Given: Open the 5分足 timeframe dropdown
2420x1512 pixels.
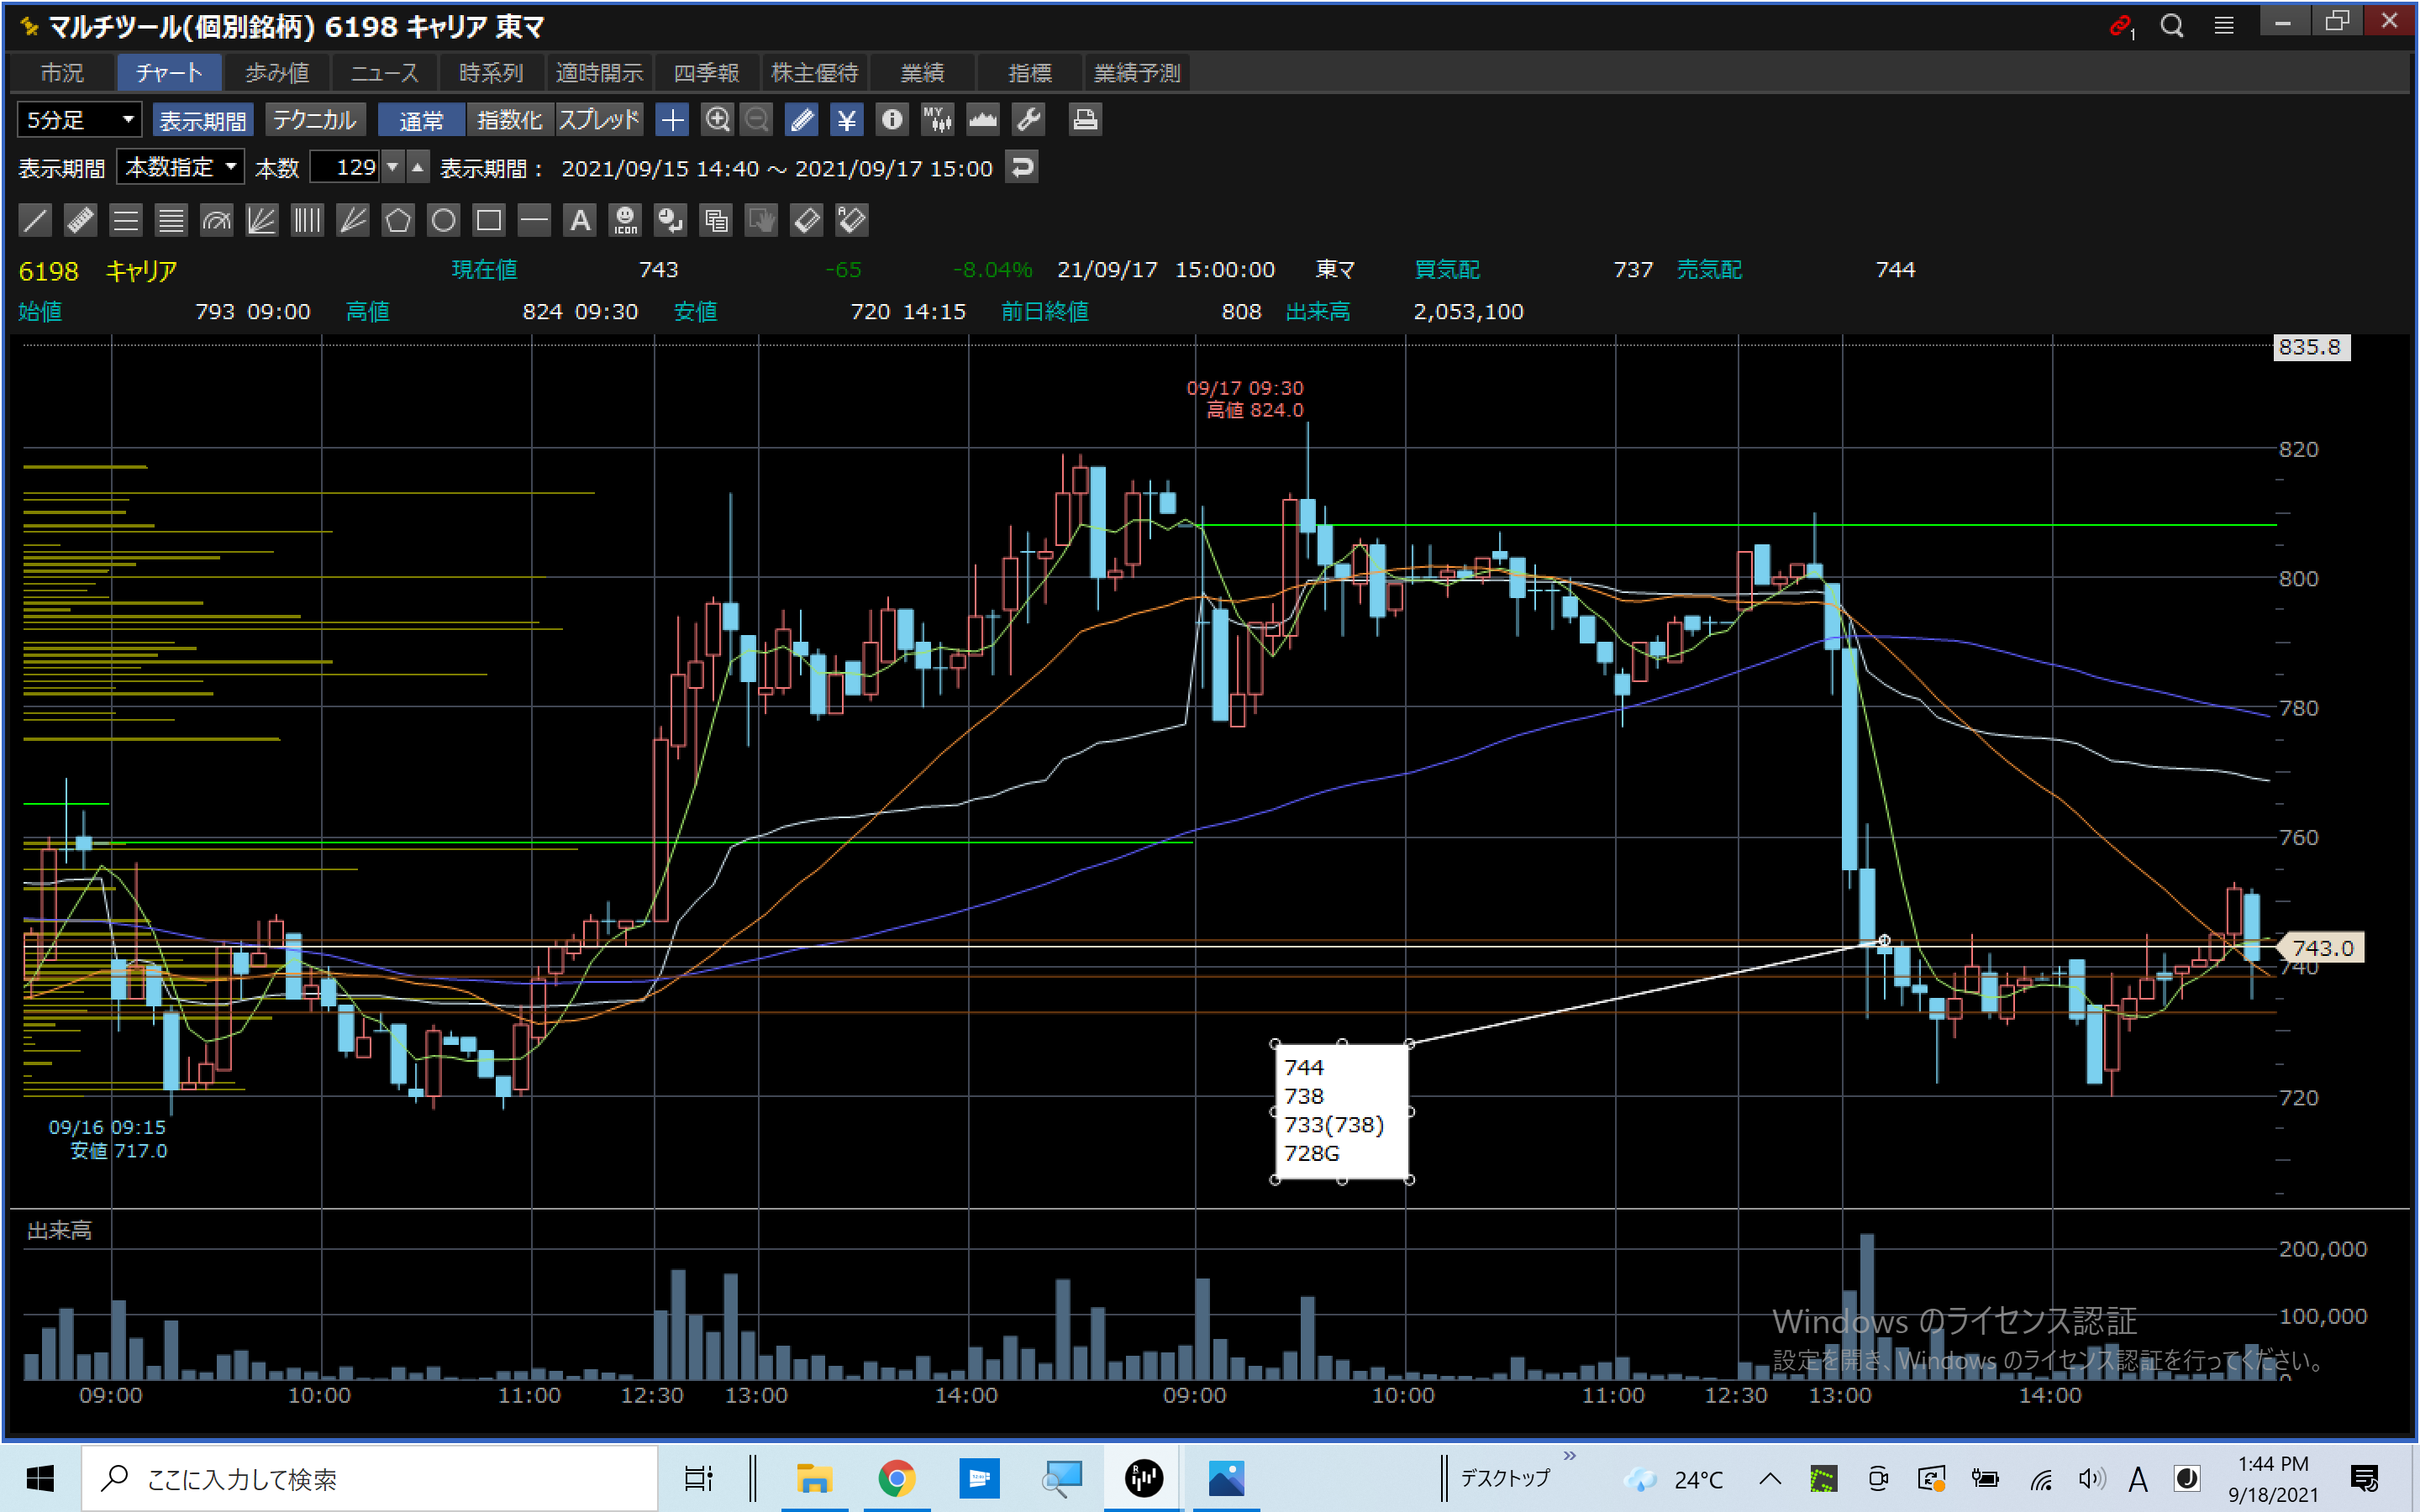Looking at the screenshot, I should coord(79,120).
